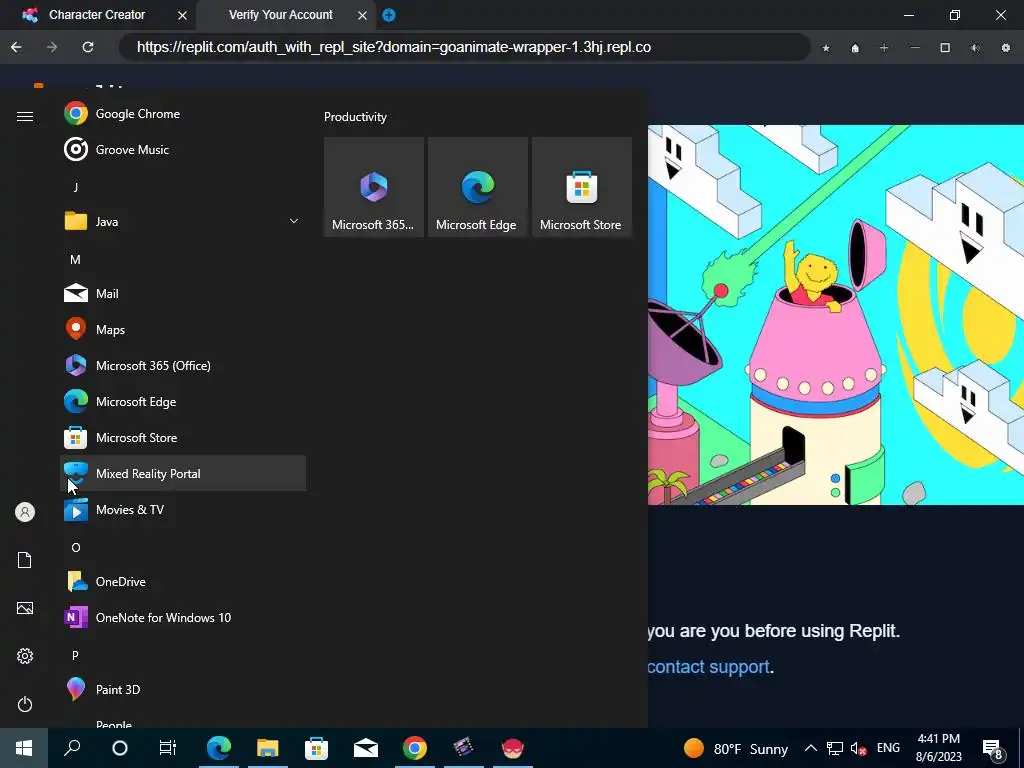This screenshot has height=768, width=1024.
Task: Close the Character Creator tab
Action: [182, 15]
